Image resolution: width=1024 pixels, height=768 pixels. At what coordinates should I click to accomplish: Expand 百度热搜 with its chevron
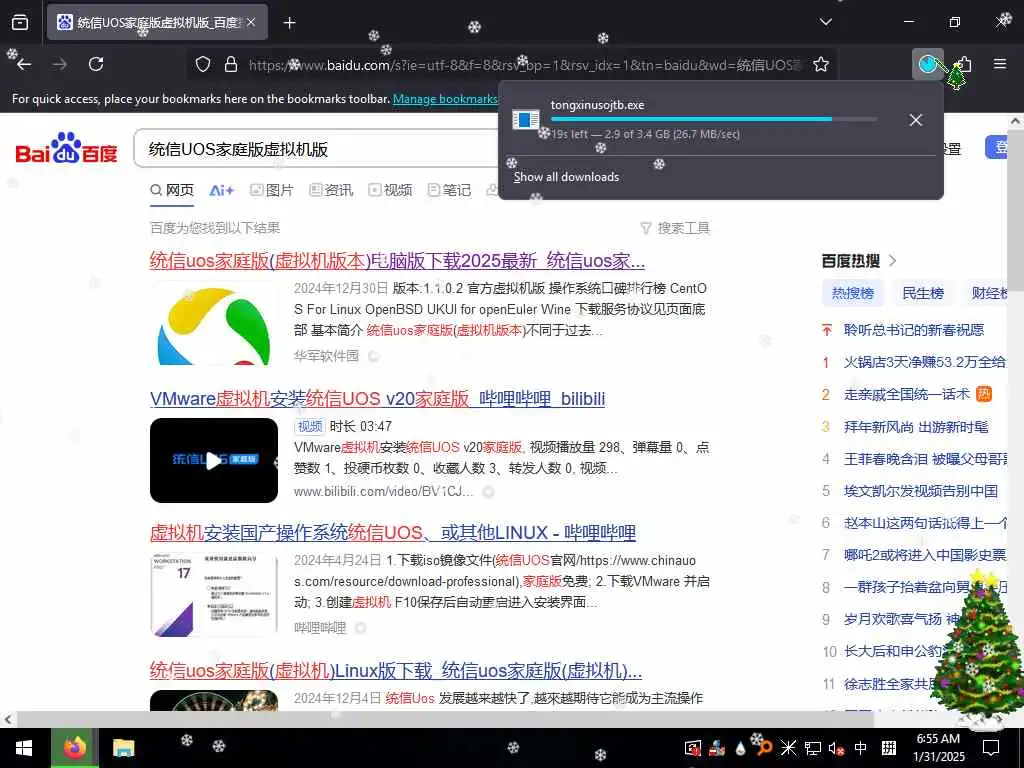coord(893,261)
